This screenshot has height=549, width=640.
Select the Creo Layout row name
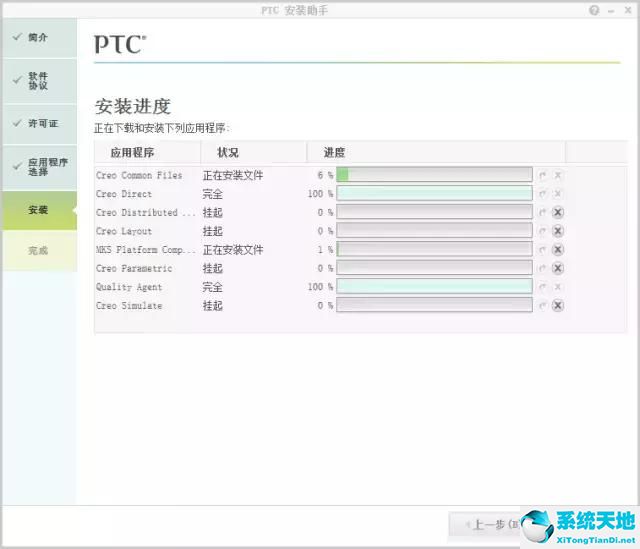[x=124, y=231]
